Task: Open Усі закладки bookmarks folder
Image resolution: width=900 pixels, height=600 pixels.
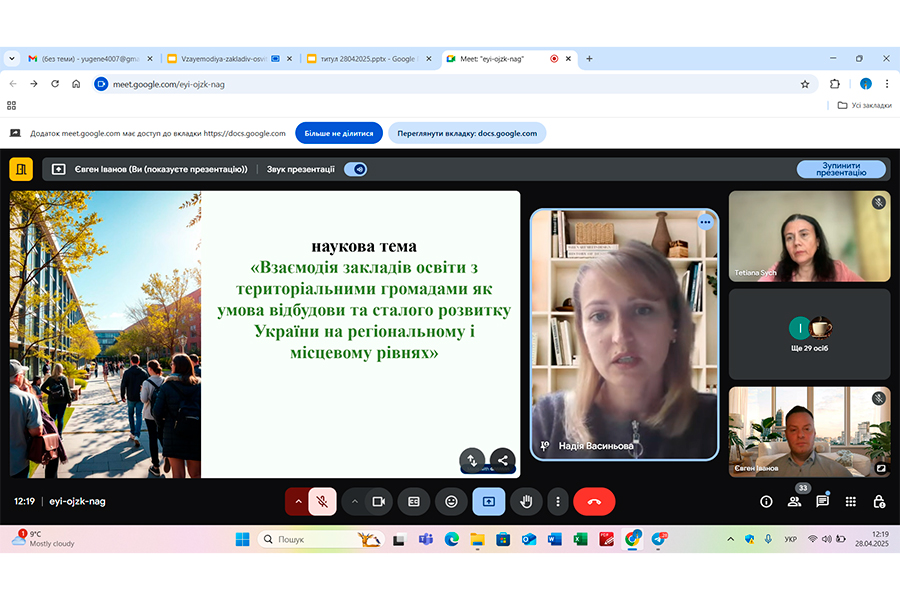Action: pyautogui.click(x=864, y=106)
